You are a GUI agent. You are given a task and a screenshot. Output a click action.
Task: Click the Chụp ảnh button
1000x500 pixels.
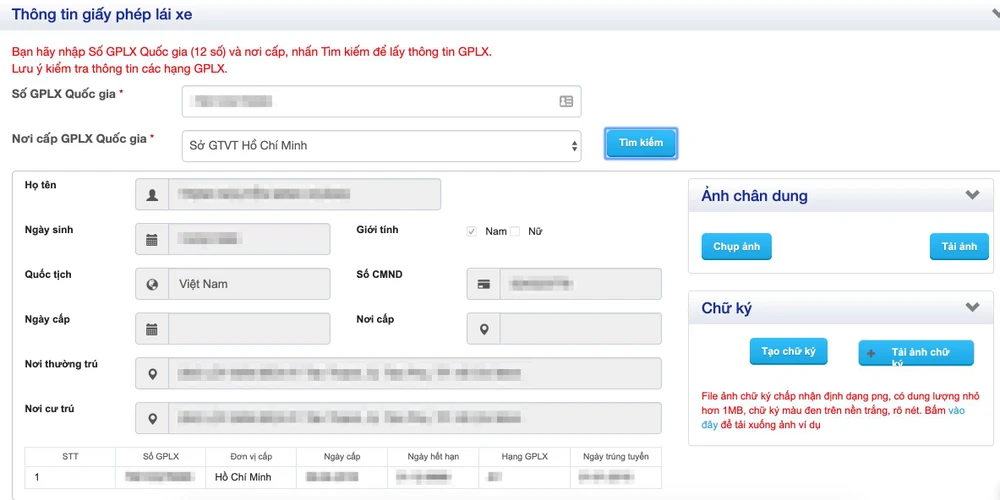point(737,247)
